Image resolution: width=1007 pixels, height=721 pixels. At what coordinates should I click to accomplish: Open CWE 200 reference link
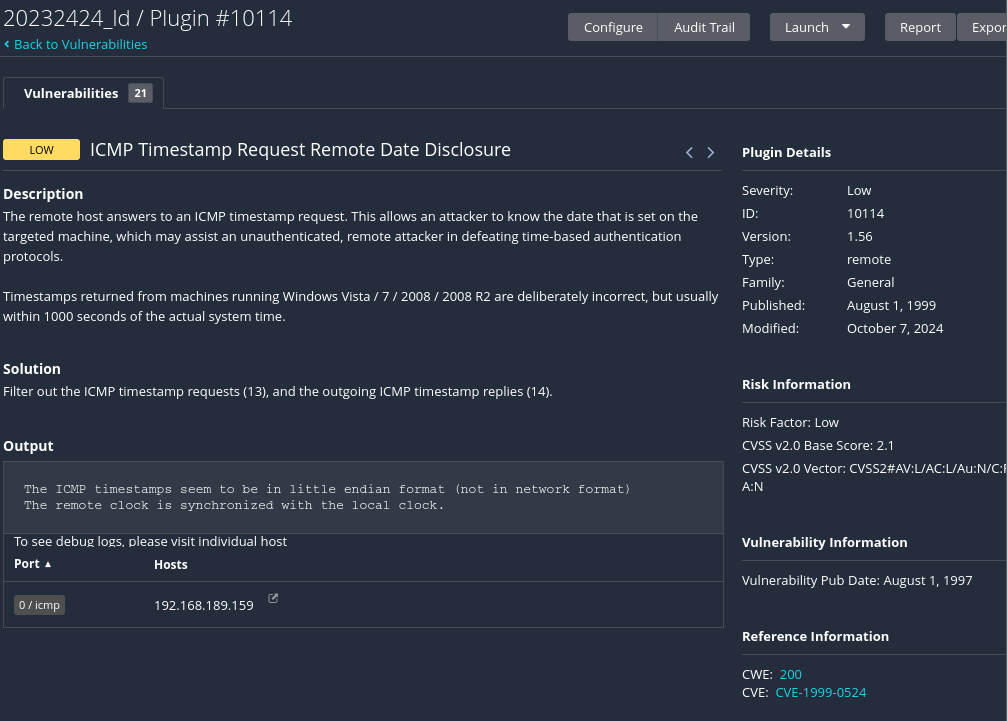pos(790,674)
